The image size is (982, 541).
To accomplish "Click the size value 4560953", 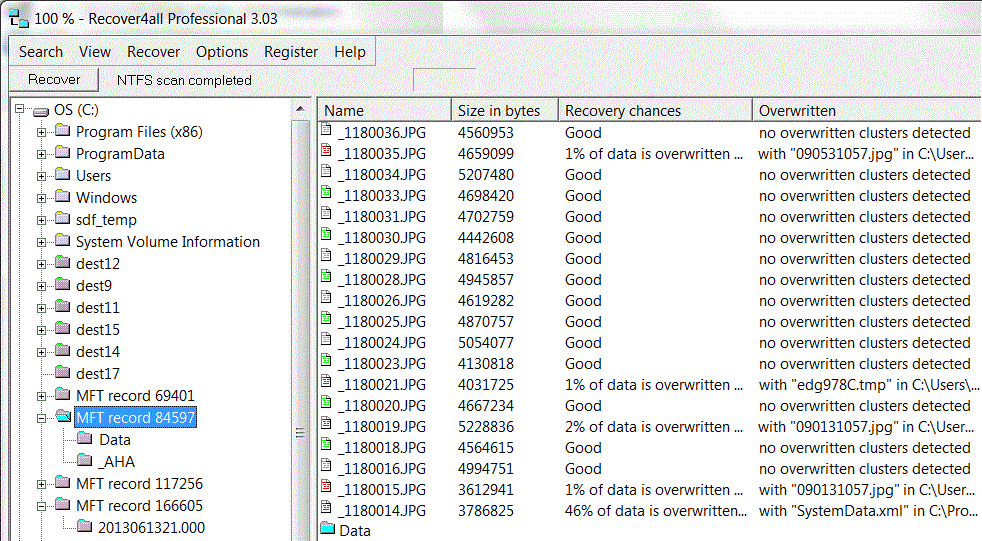I will [485, 133].
